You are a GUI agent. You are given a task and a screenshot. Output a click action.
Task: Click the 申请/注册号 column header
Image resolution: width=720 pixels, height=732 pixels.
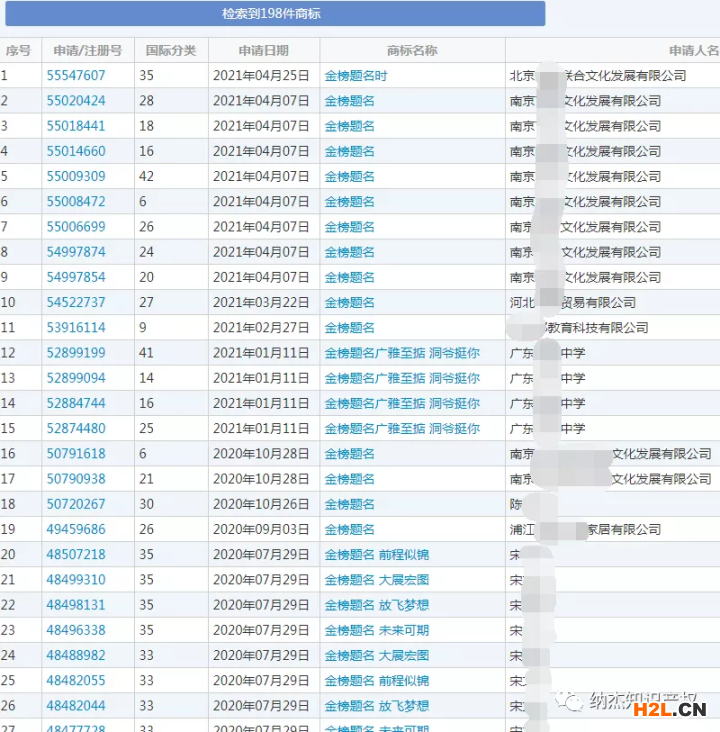point(88,50)
